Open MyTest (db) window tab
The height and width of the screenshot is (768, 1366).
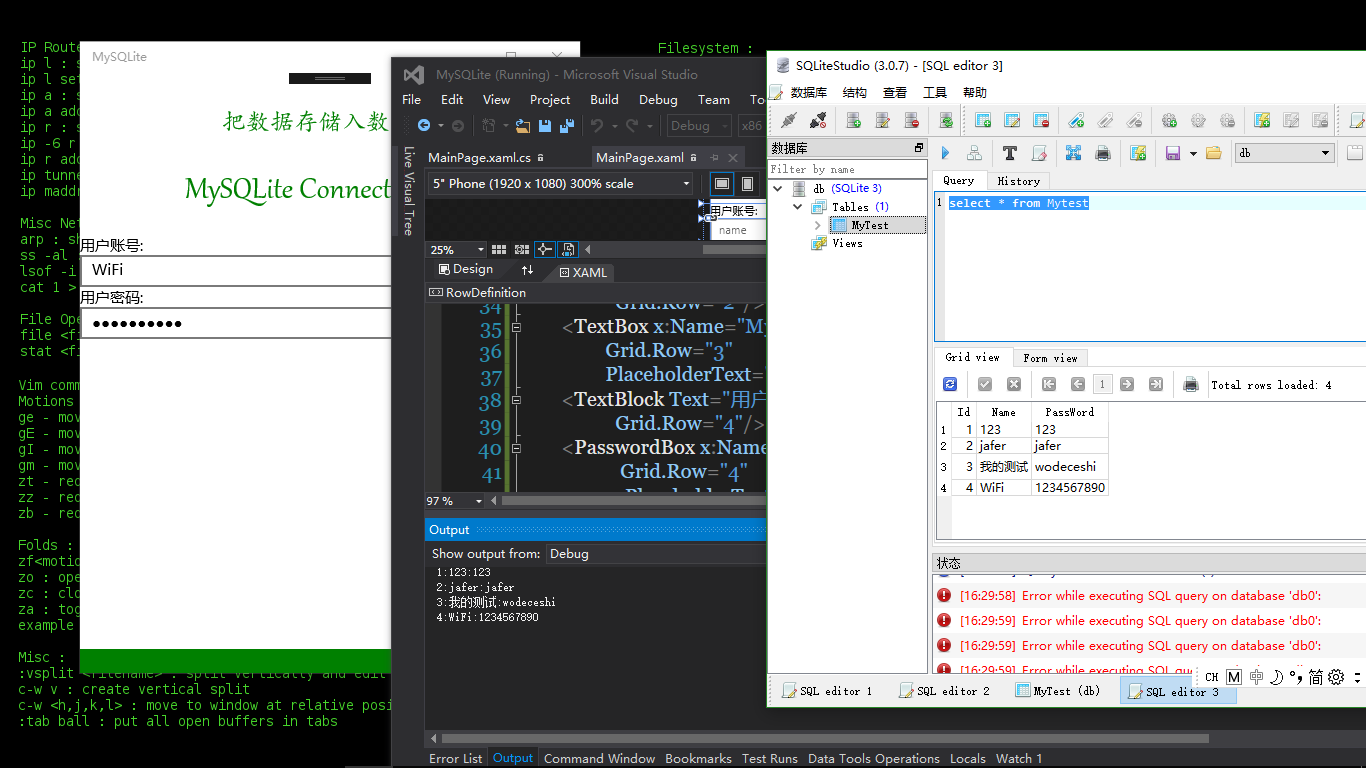tap(1057, 691)
